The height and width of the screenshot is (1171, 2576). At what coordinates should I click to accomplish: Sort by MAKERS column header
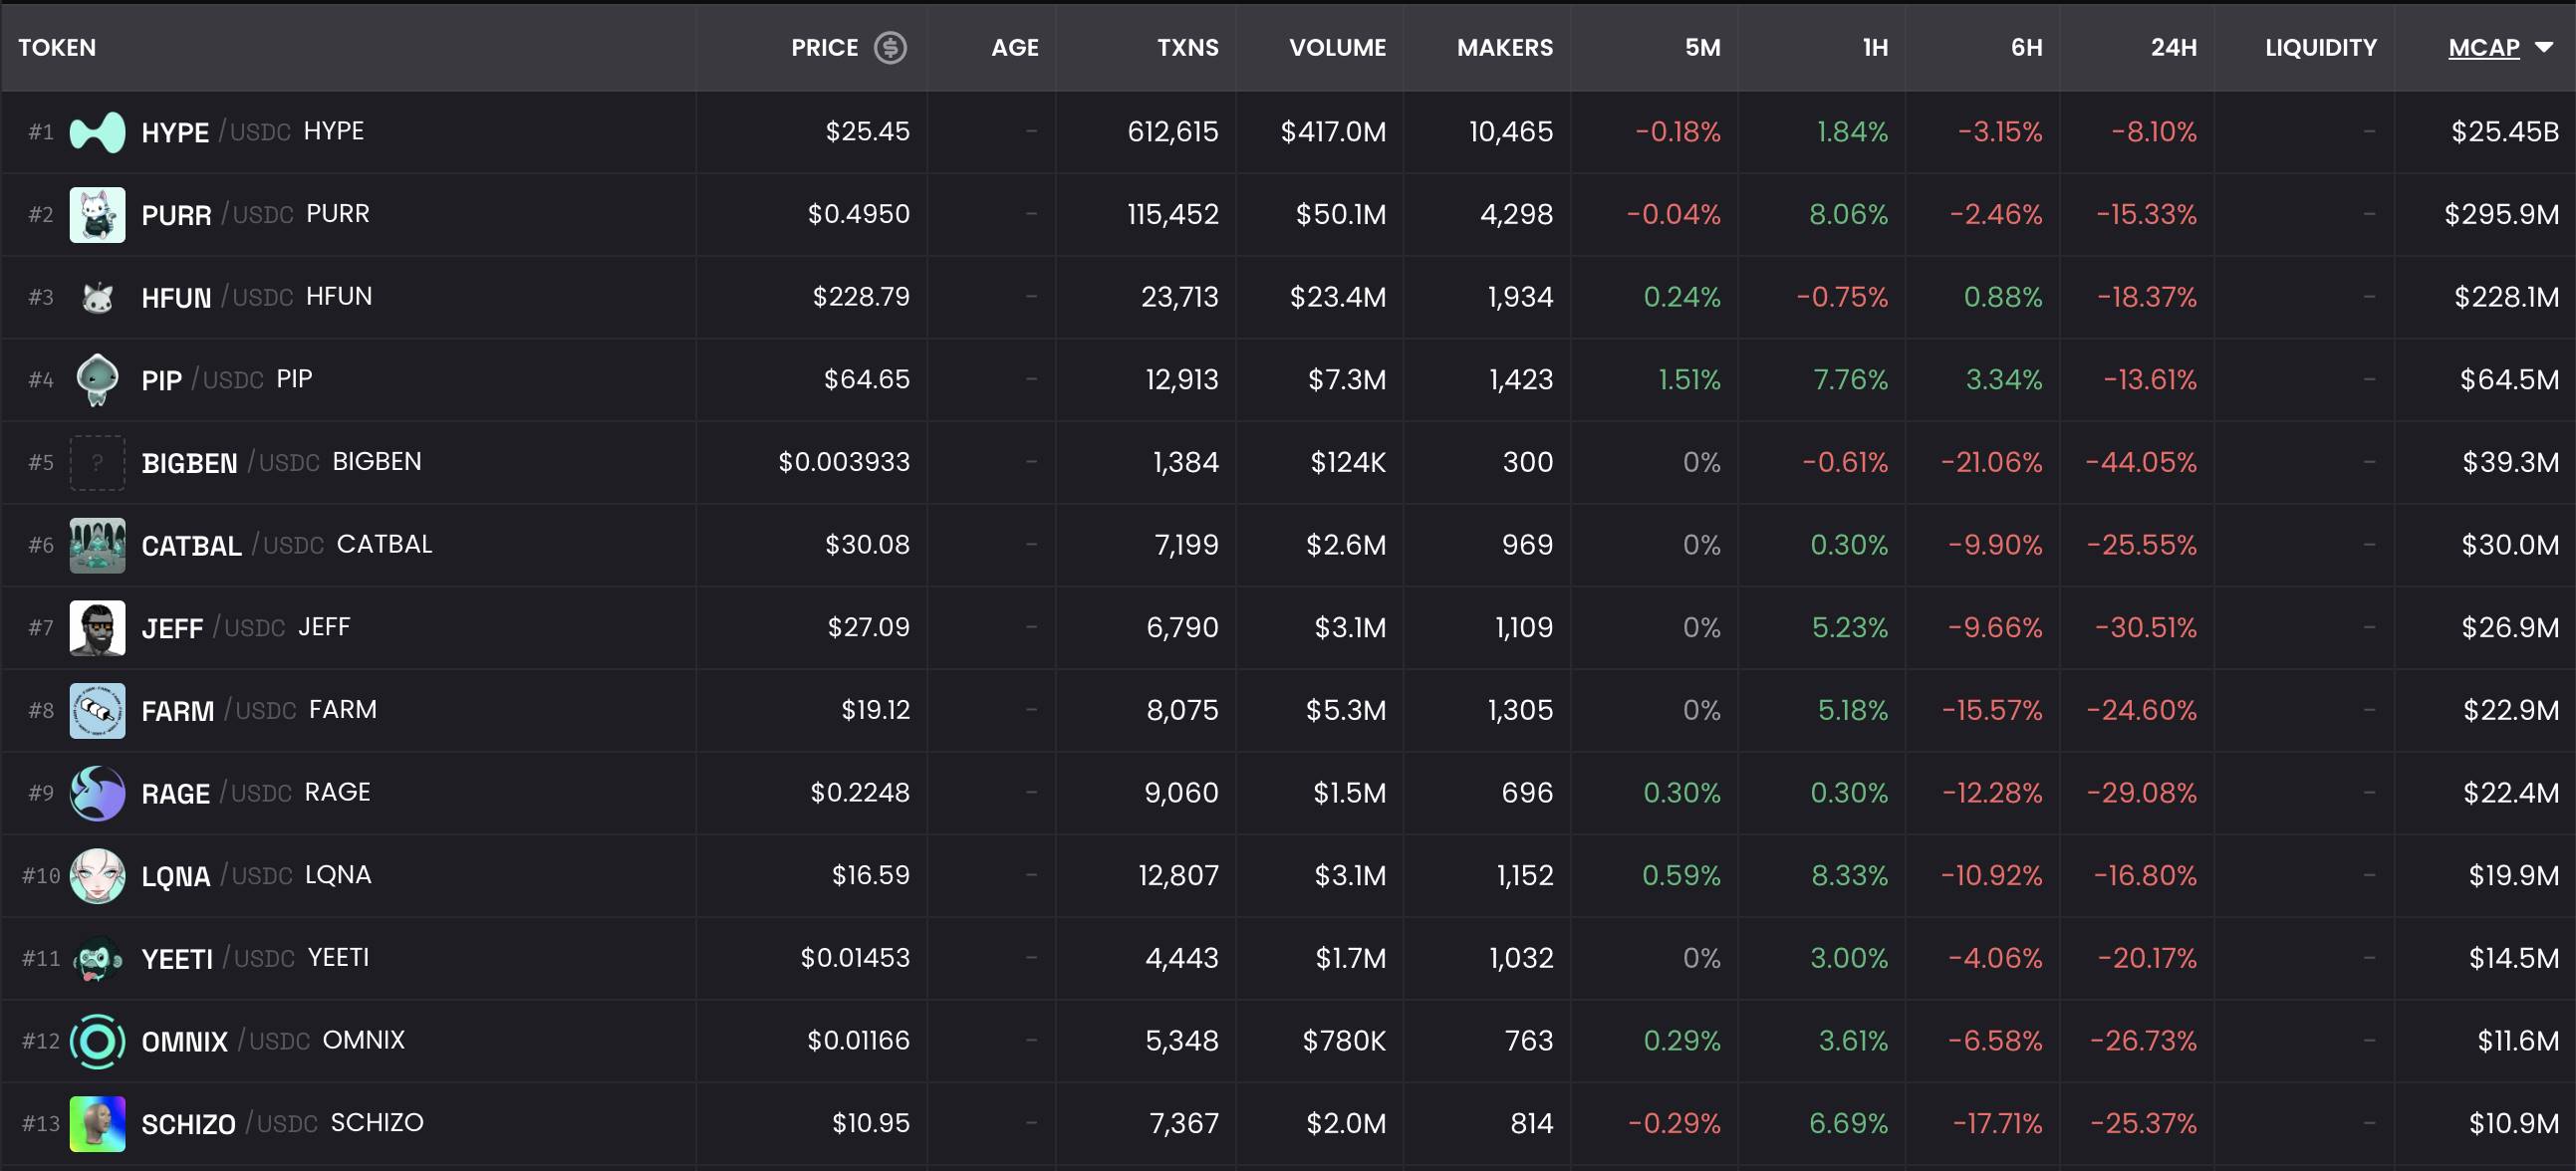1504,48
